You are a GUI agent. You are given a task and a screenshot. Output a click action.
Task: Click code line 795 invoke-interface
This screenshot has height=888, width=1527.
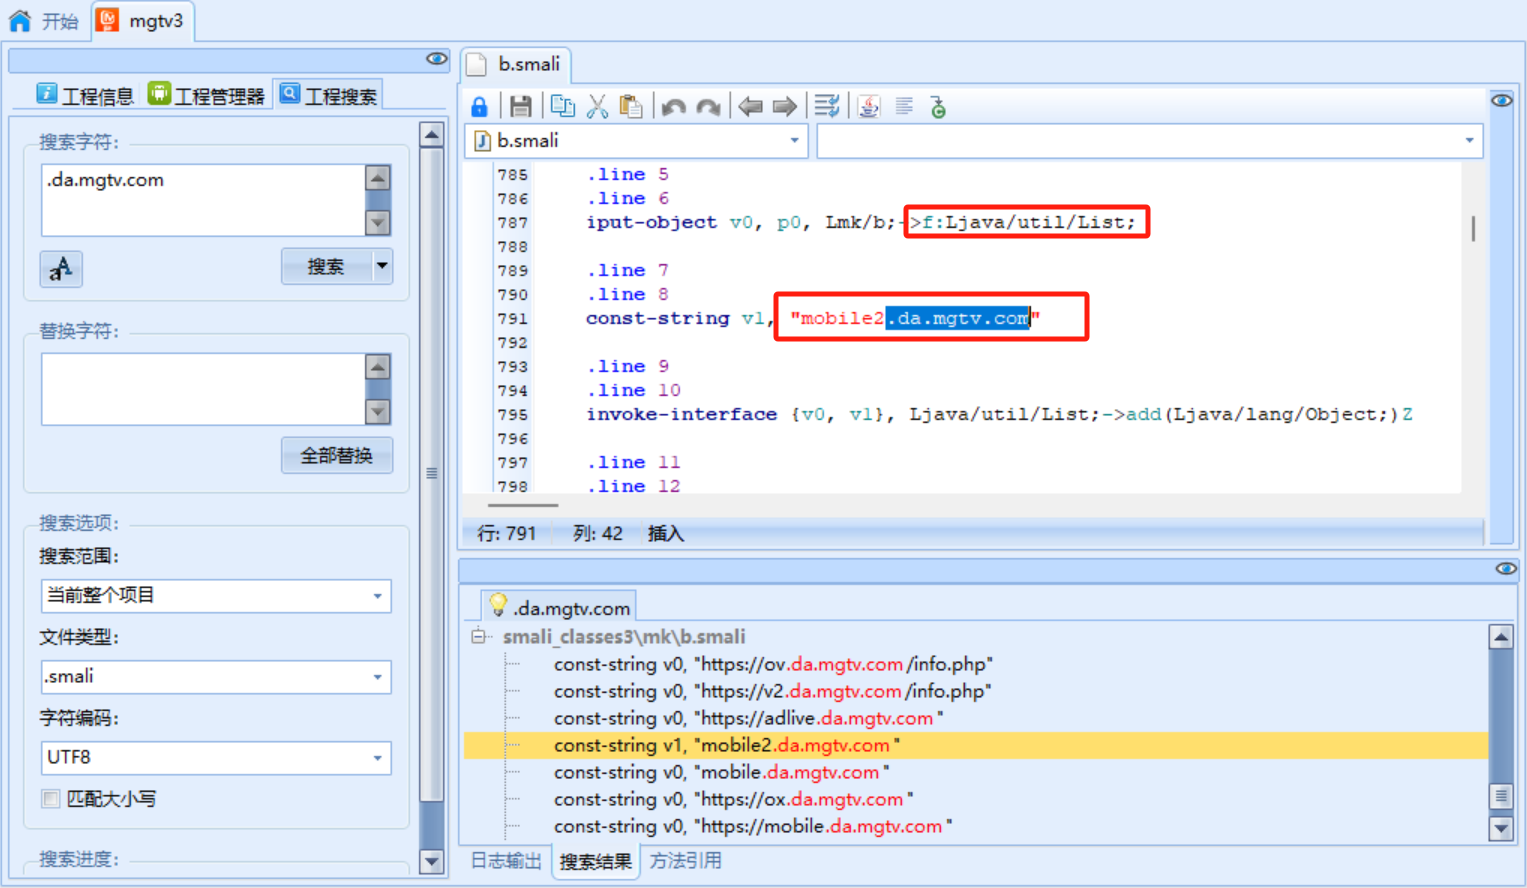999,414
